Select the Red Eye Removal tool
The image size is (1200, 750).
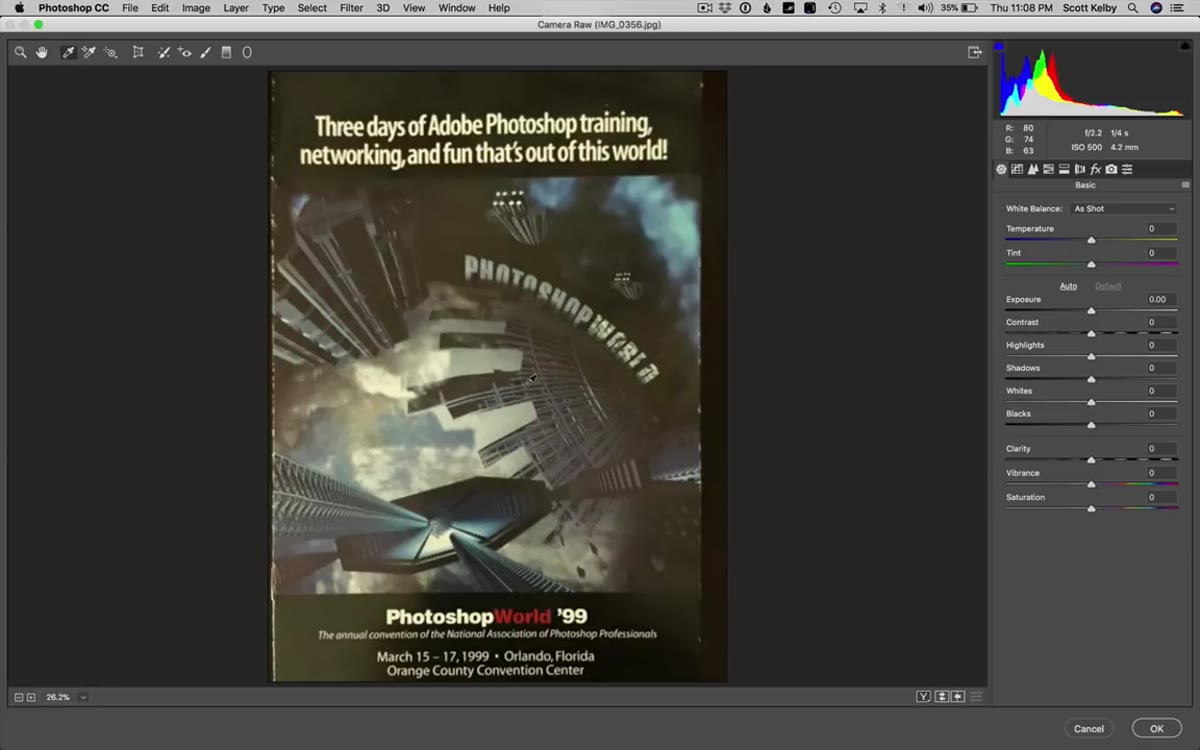tap(185, 52)
